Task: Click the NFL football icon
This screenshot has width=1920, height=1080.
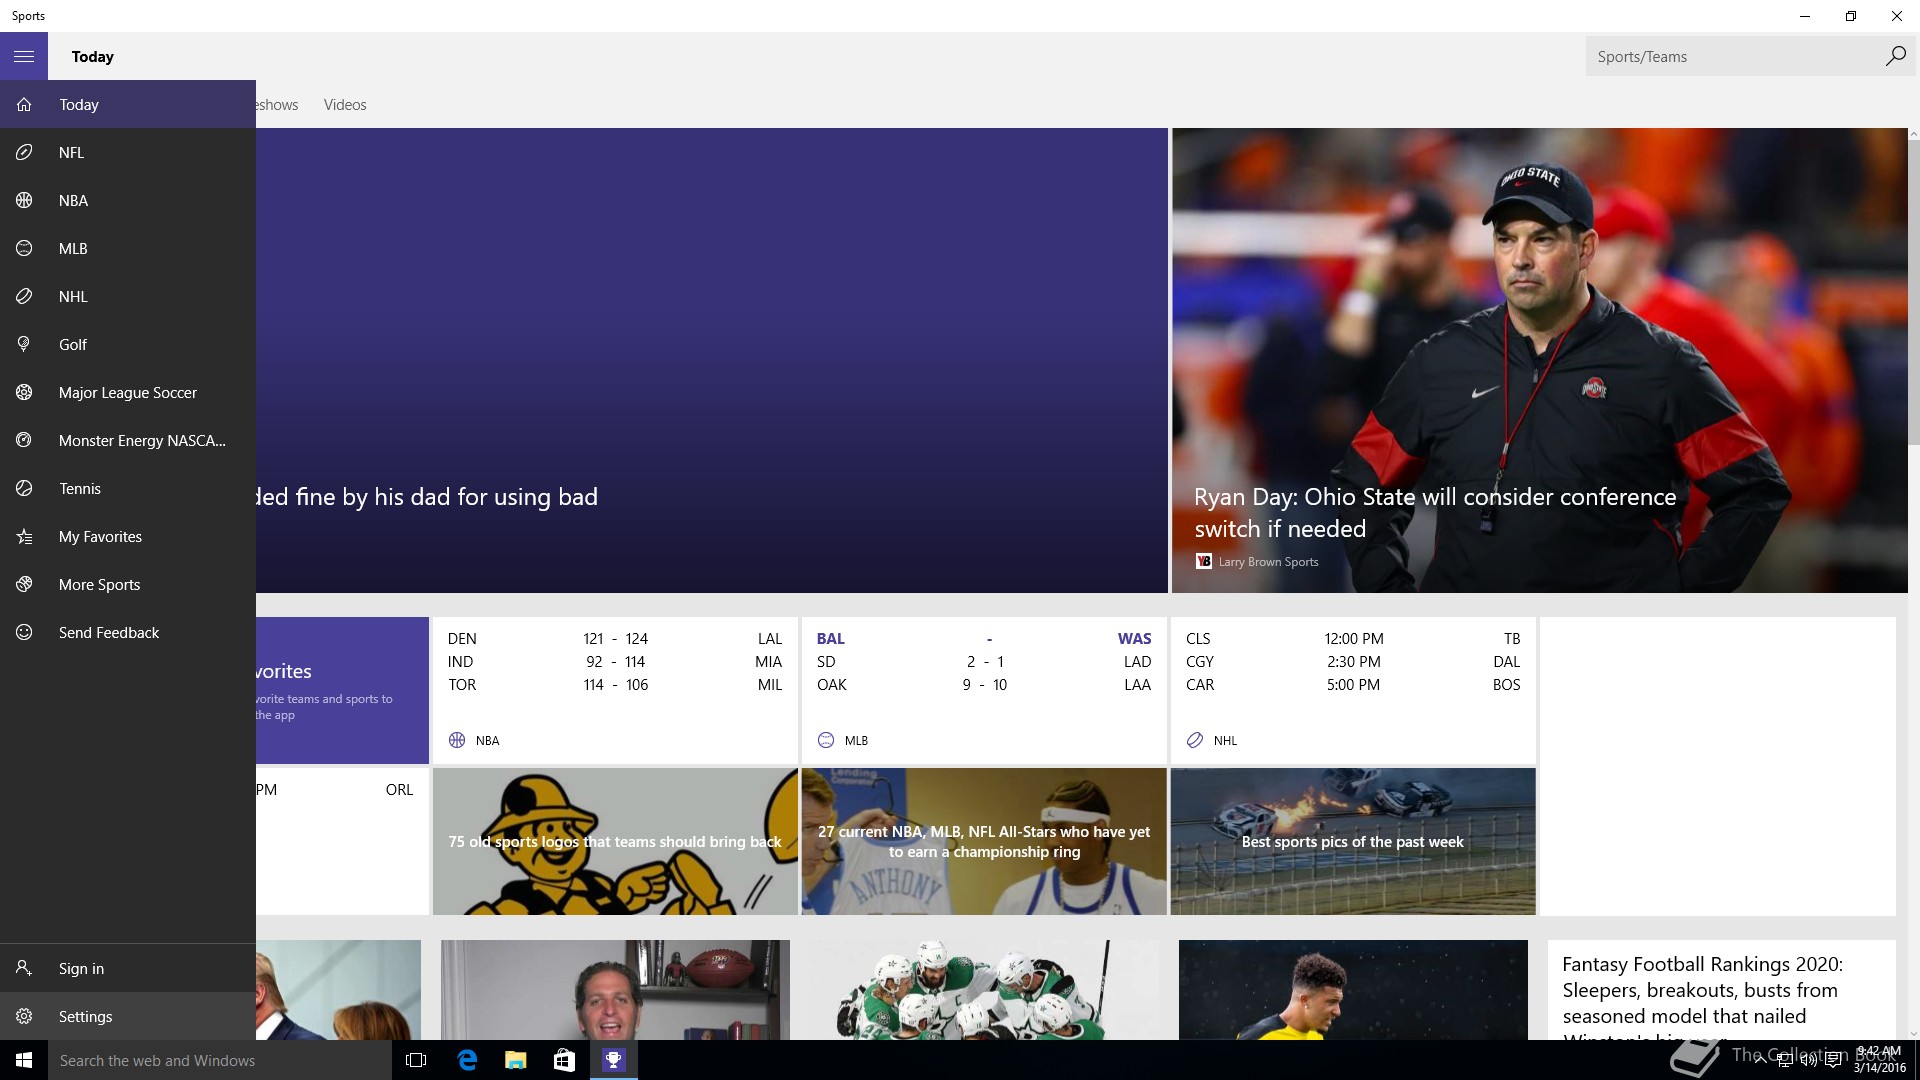Action: click(x=24, y=152)
